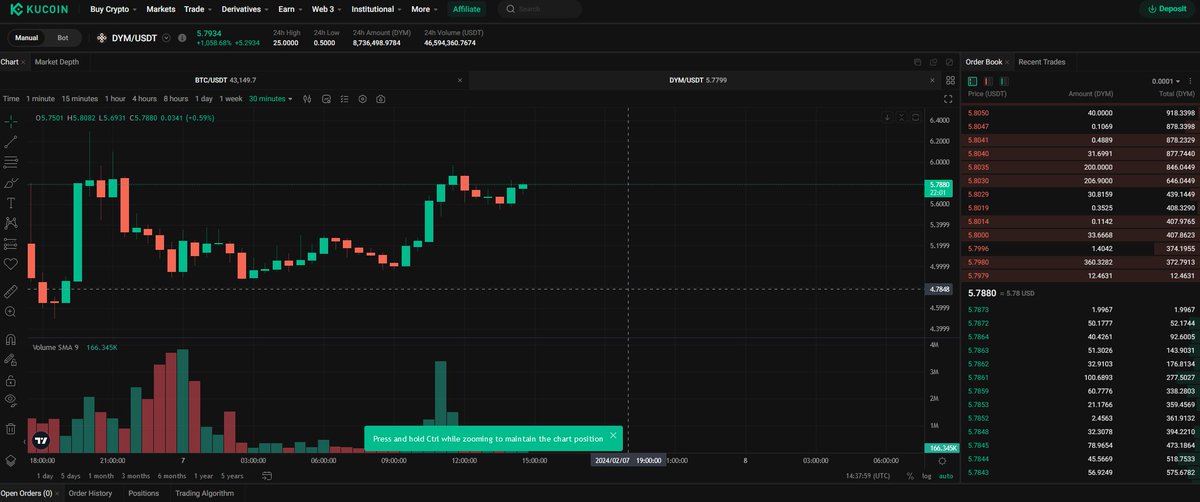
Task: Select combined buy/sell order book view
Action: pos(972,81)
